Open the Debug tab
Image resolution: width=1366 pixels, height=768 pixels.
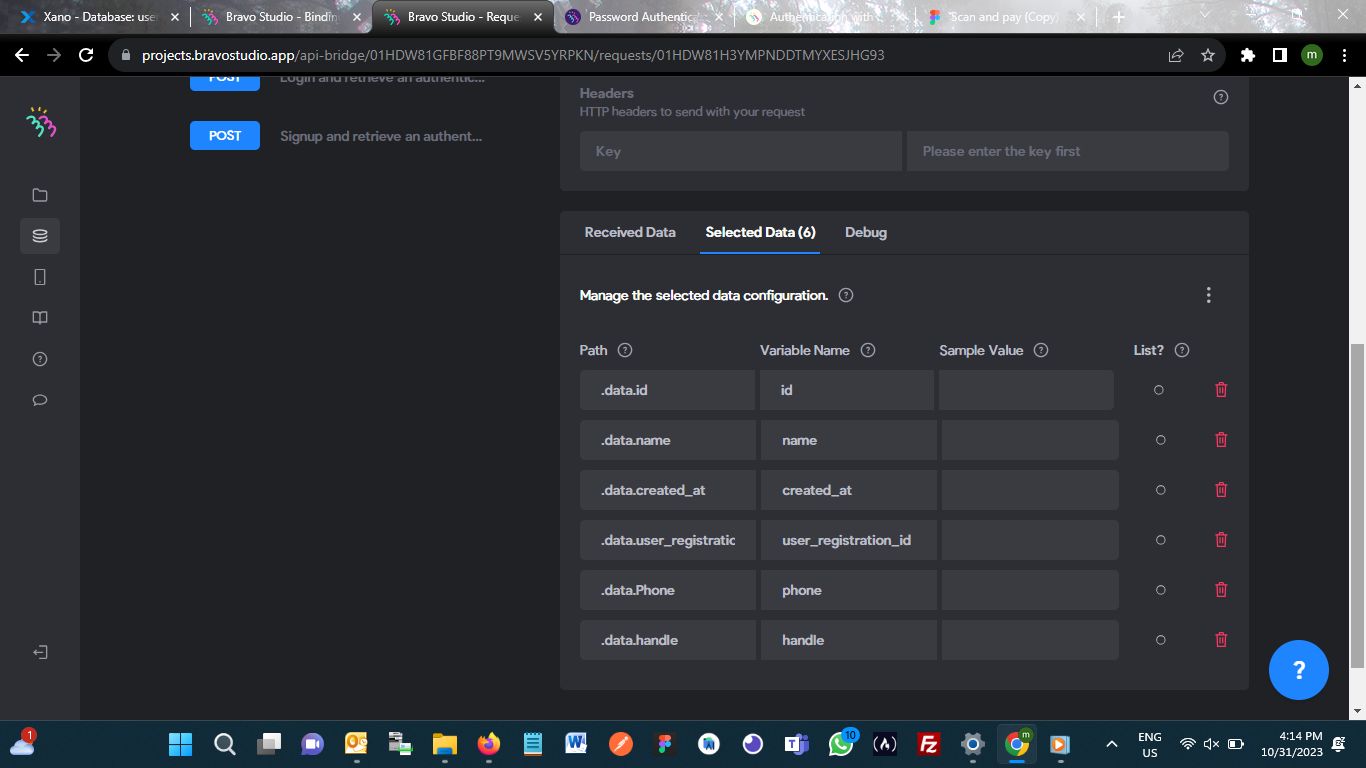tap(866, 232)
